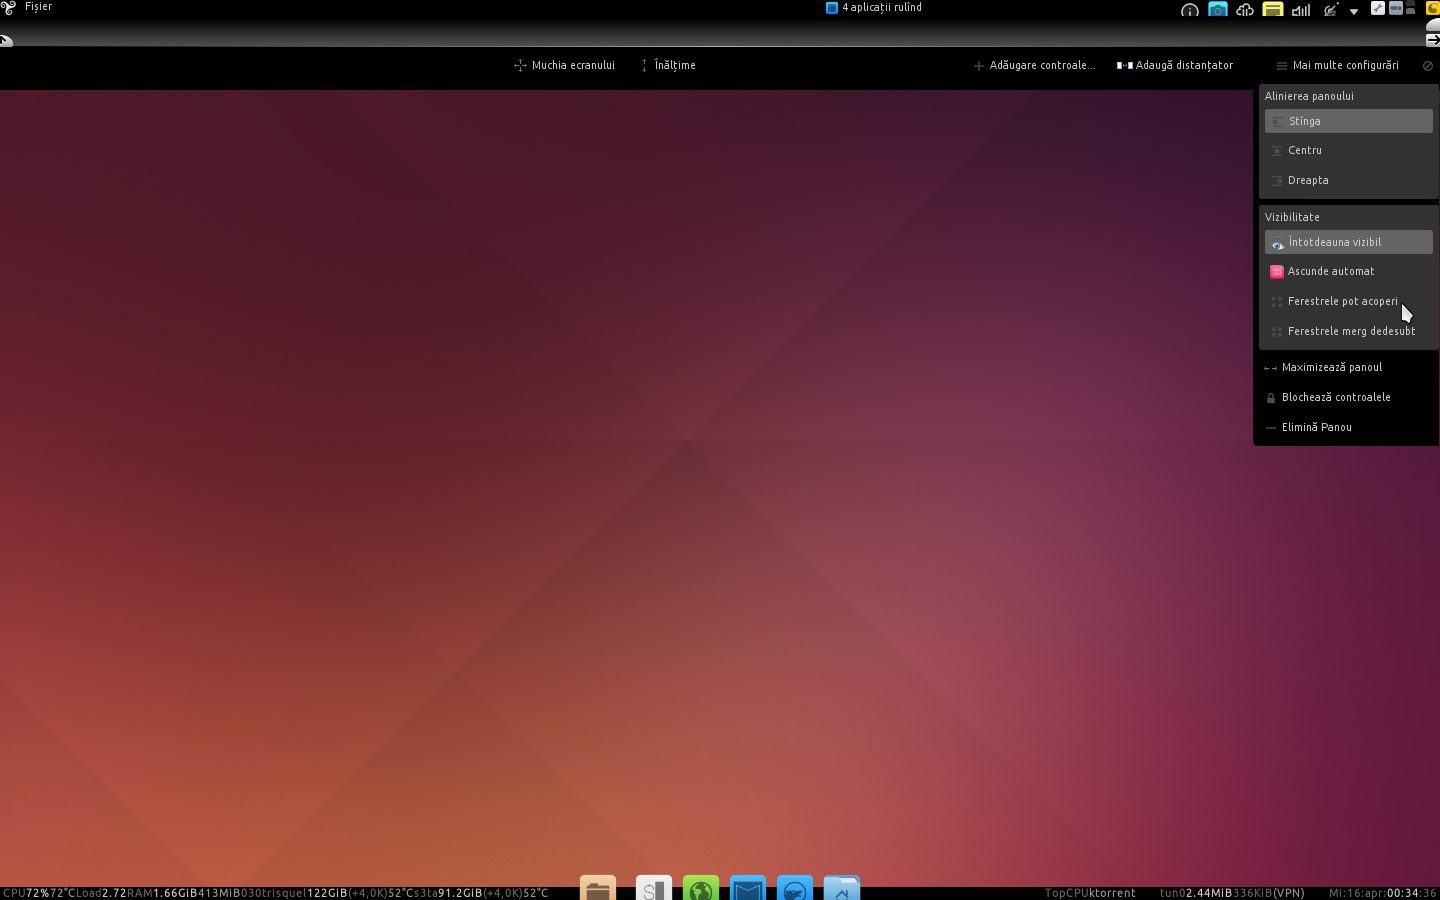1440x900 pixels.
Task: Click the clock showing 00:34:36
Action: click(x=1382, y=893)
